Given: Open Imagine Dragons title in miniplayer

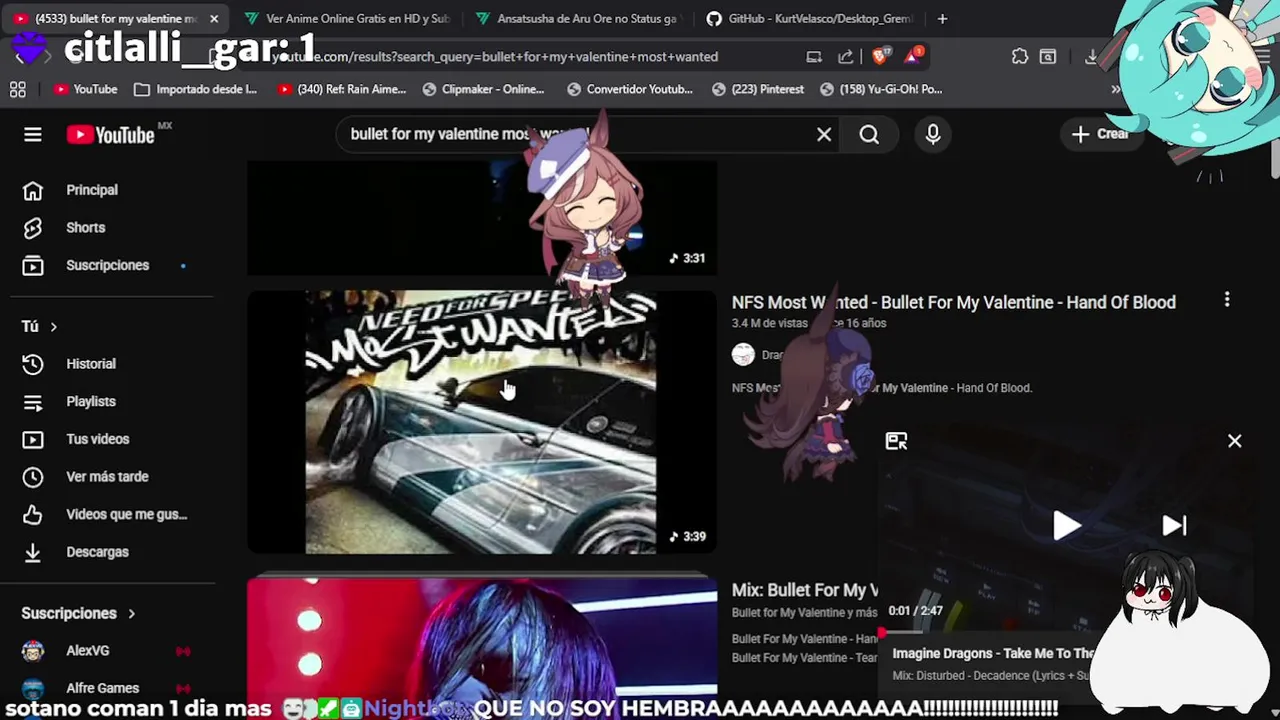Looking at the screenshot, I should (993, 653).
